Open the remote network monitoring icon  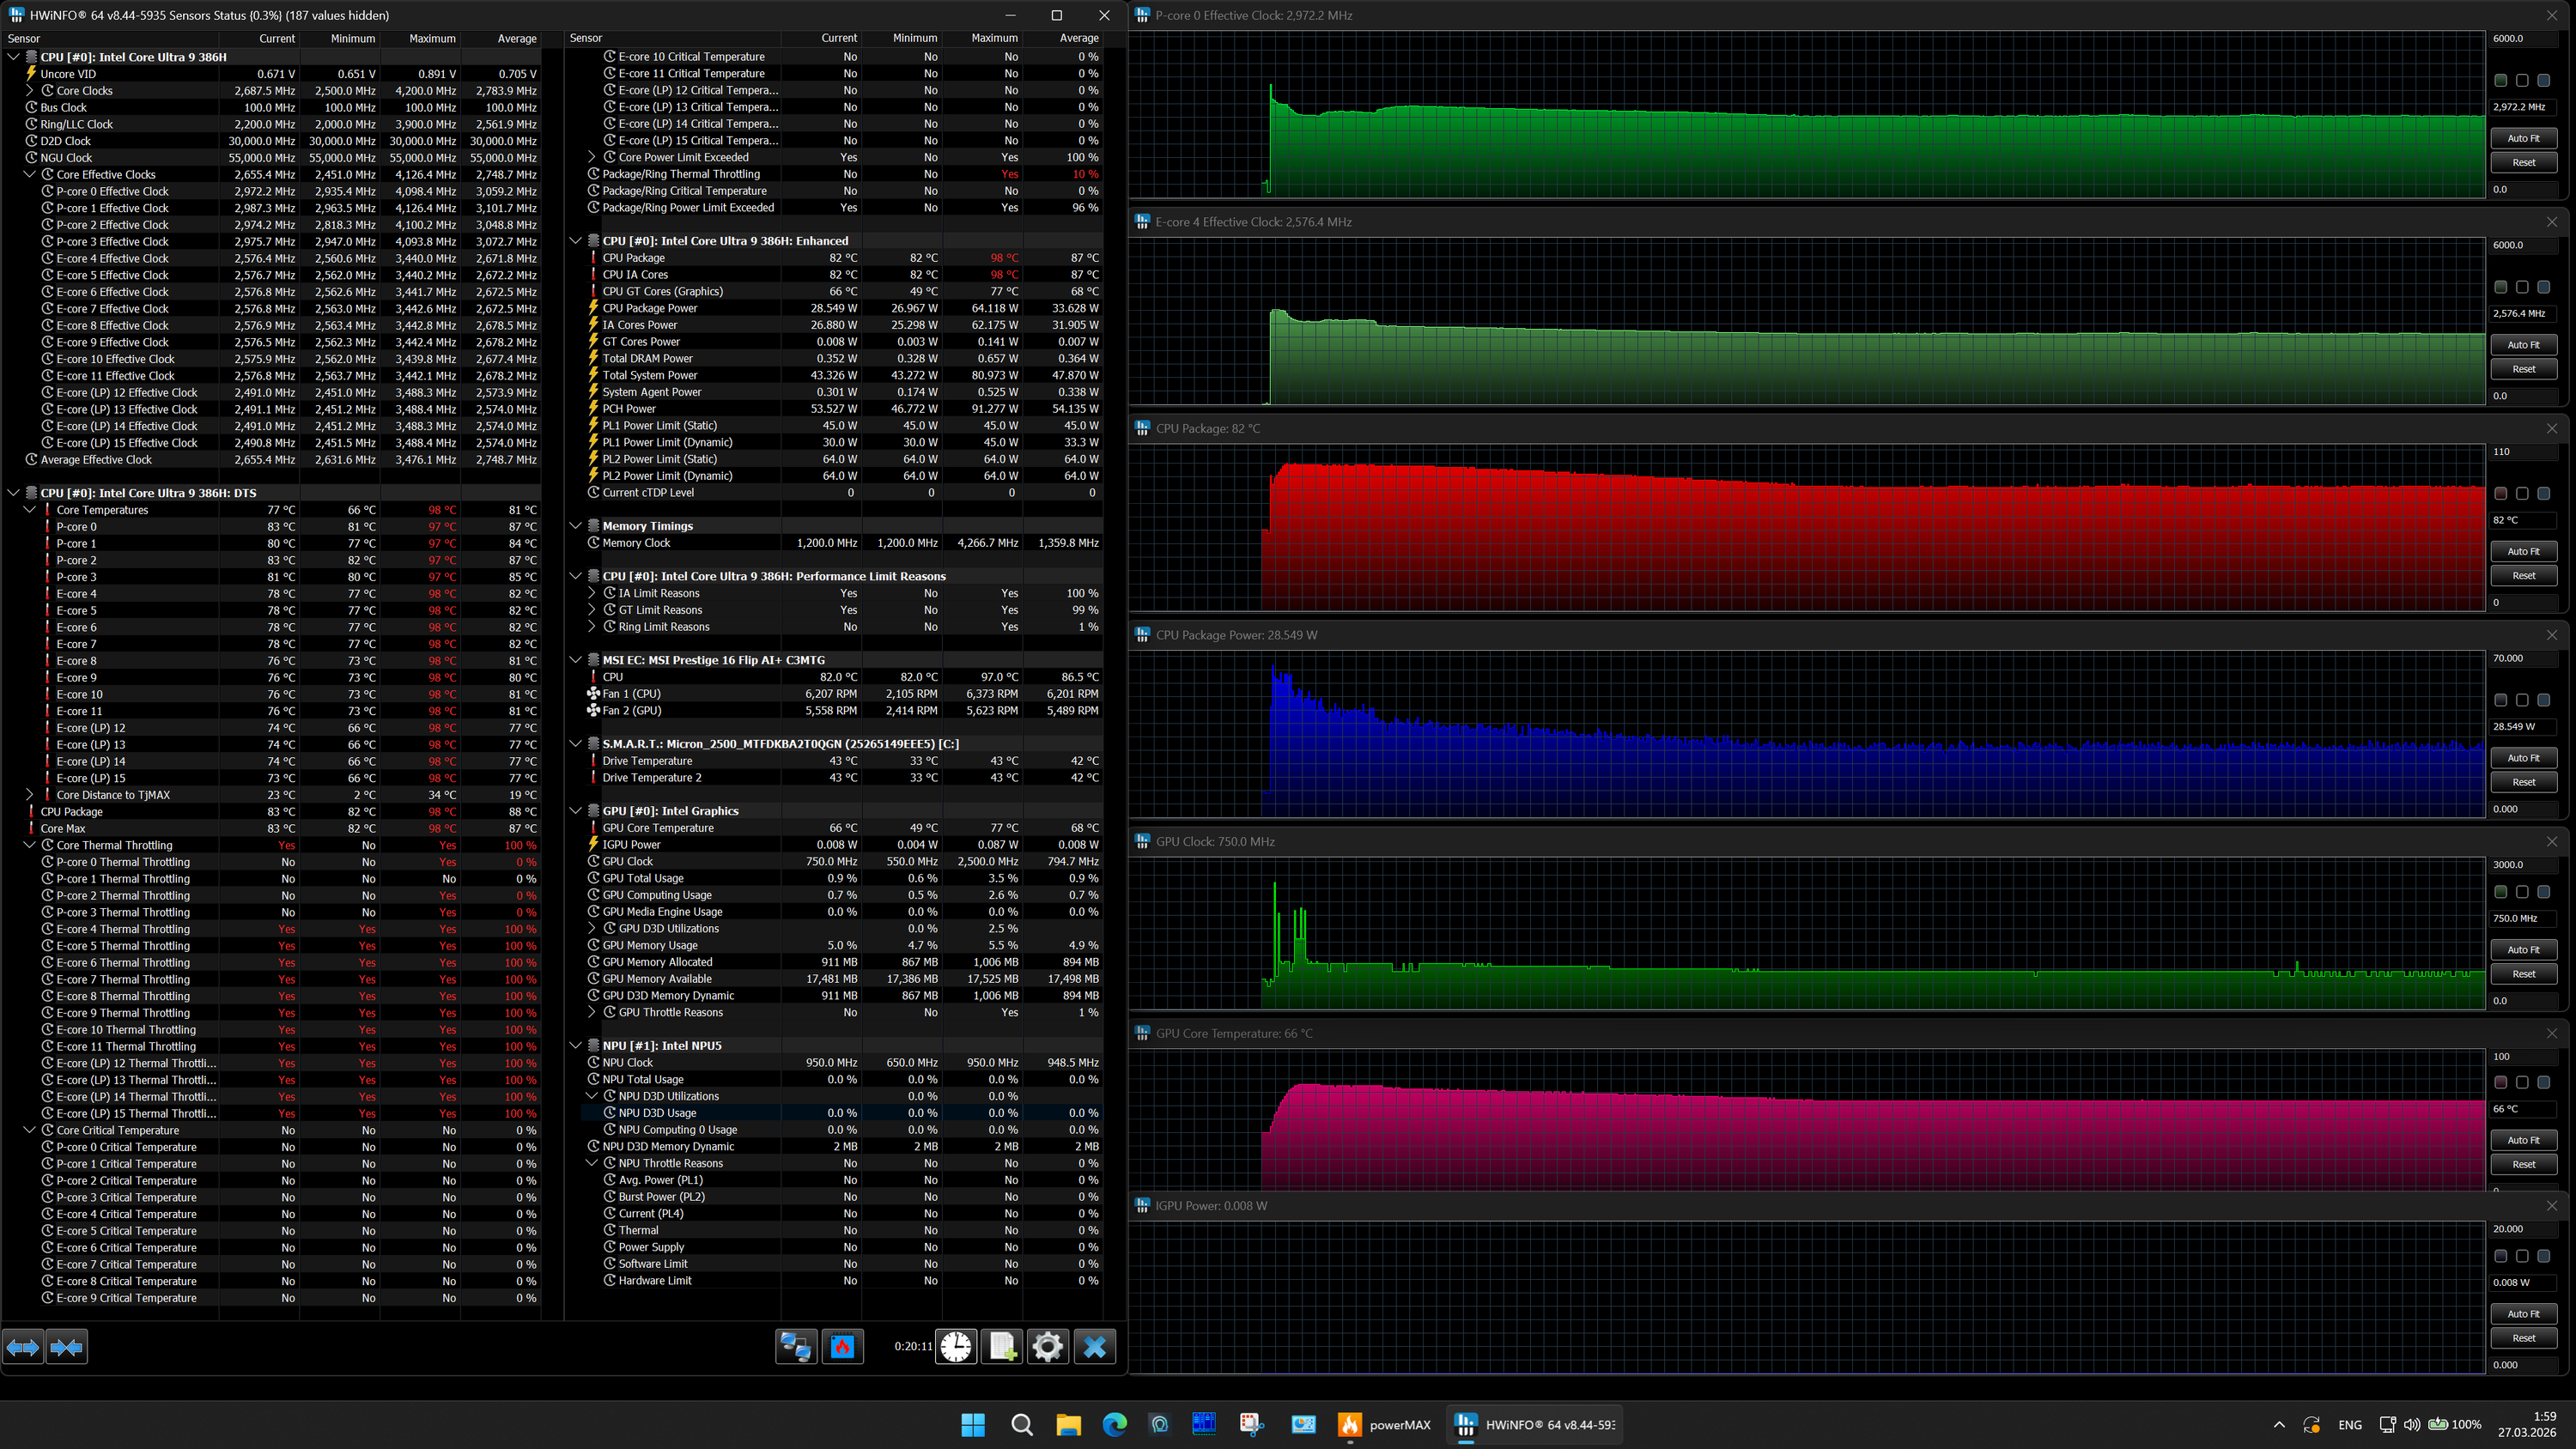click(796, 1346)
